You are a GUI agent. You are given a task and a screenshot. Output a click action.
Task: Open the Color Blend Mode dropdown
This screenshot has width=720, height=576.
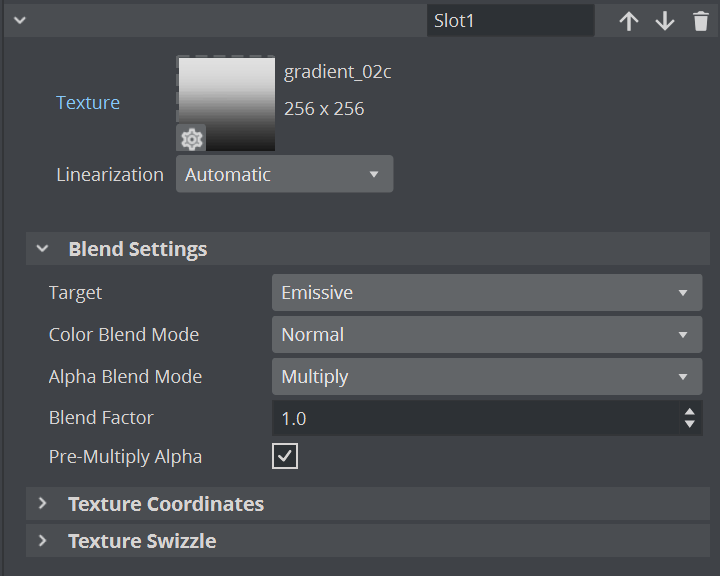click(x=486, y=335)
